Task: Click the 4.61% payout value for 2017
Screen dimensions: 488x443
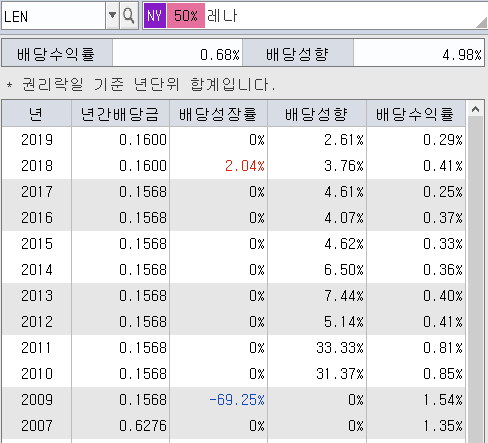Action: 344,192
